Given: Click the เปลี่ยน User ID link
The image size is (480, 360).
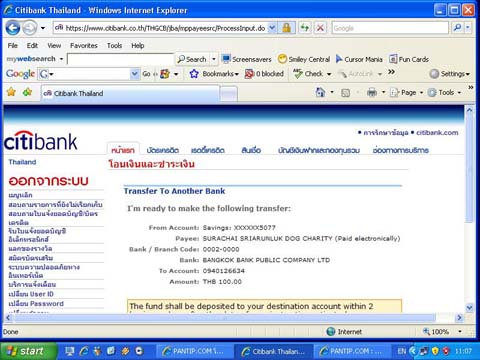Looking at the screenshot, I should click(x=31, y=294).
